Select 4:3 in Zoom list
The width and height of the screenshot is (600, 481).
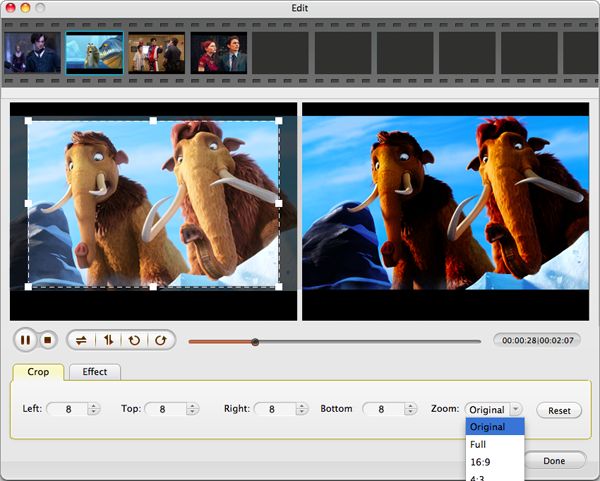495,477
